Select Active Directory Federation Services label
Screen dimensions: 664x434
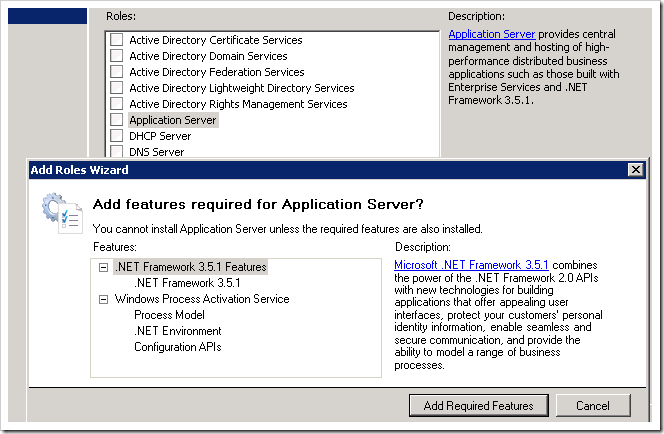point(217,72)
